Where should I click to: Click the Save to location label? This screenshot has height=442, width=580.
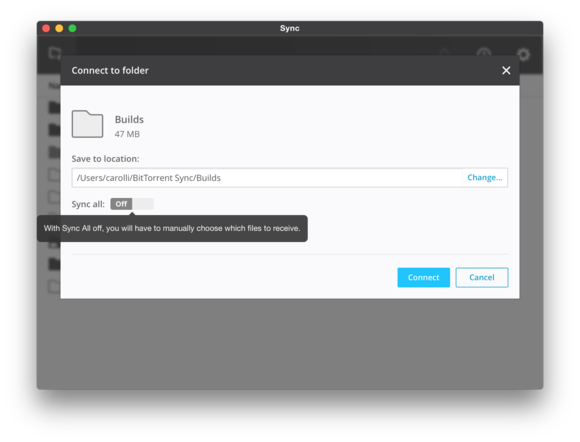click(x=105, y=159)
